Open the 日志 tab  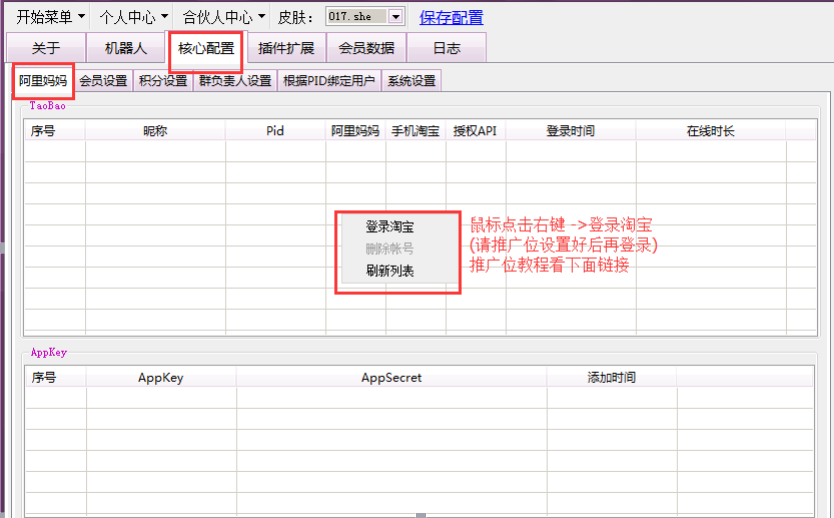[x=447, y=48]
